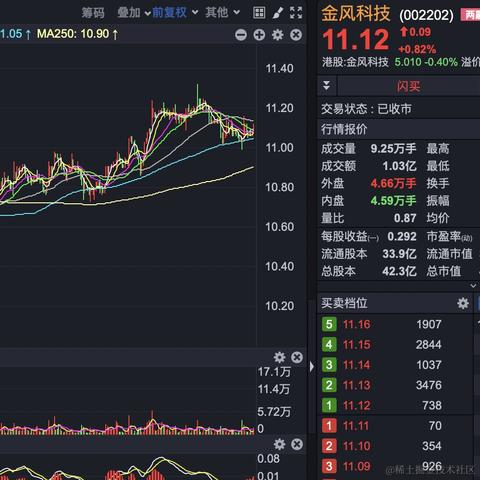Select buy level 2 price 11.10

(x=357, y=446)
